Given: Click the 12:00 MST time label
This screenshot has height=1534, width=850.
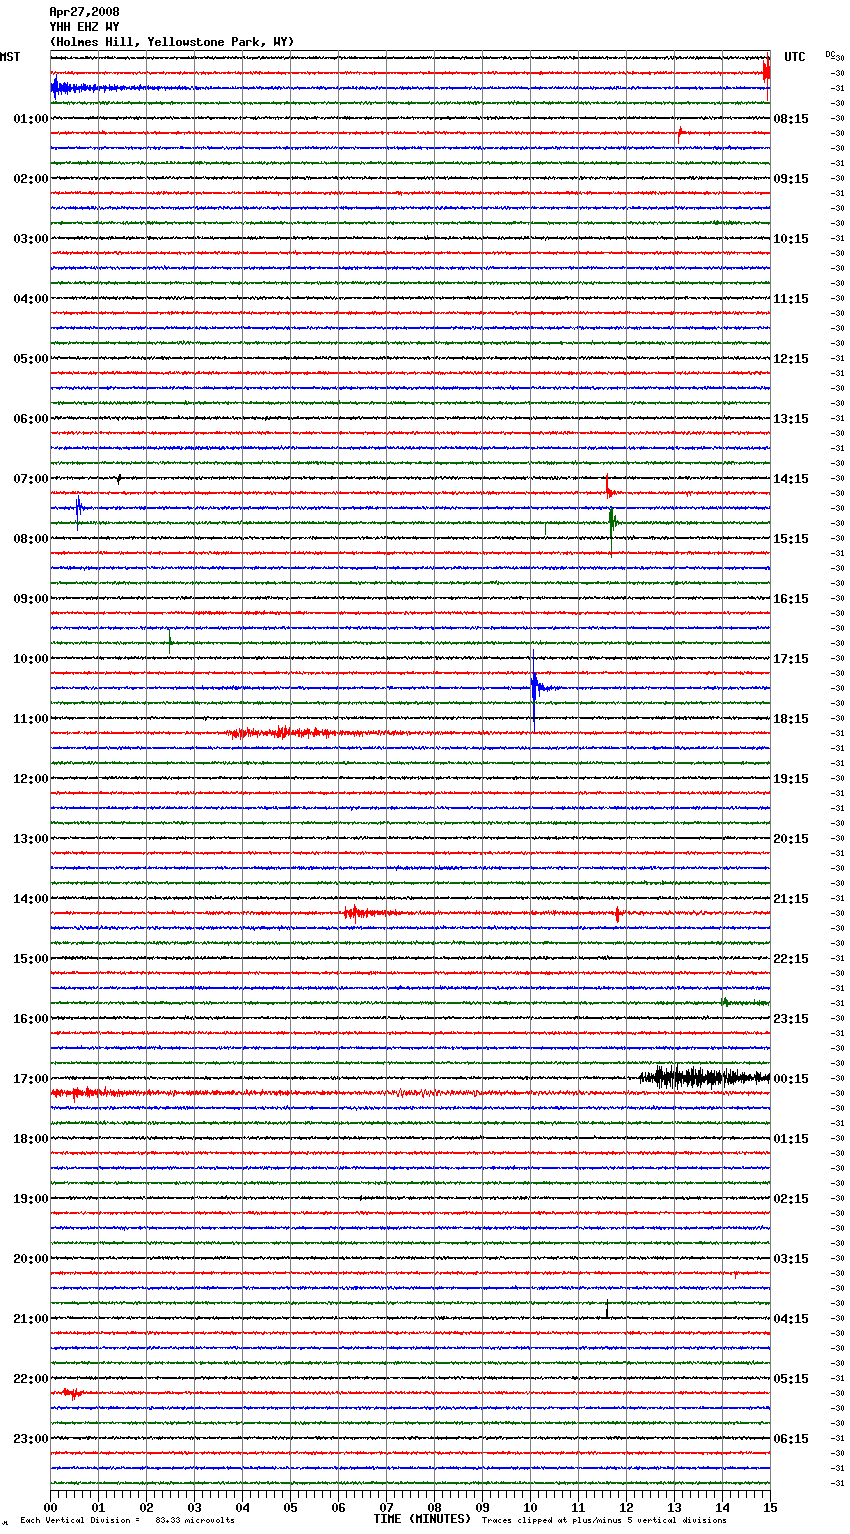Looking at the screenshot, I should coord(30,779).
